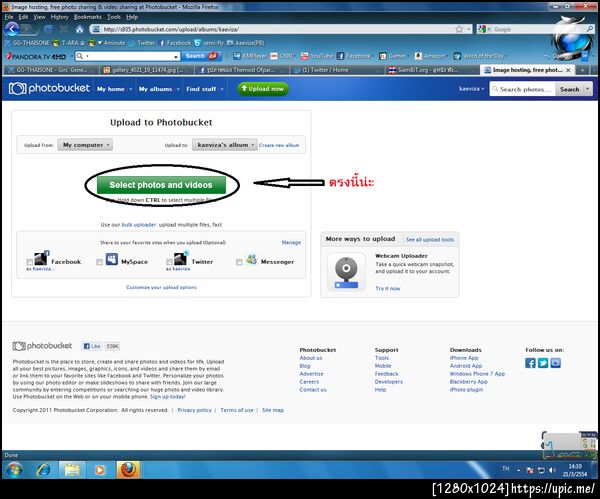Open the CNN toolbar bookmark

tap(274, 56)
